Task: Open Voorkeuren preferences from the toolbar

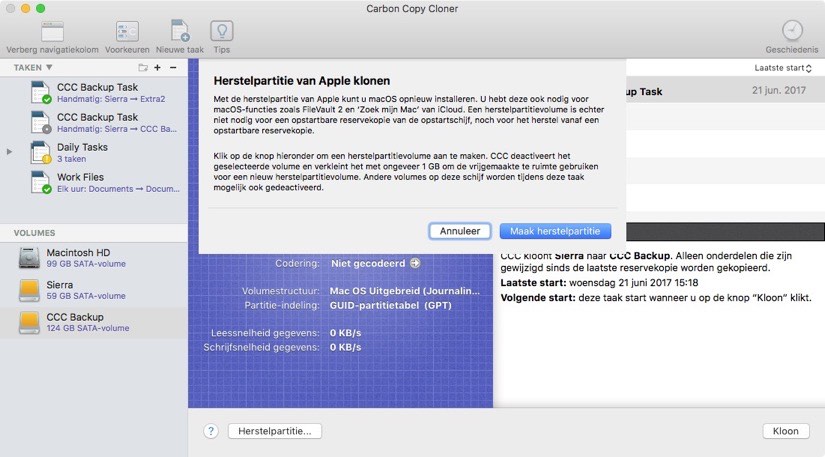Action: tap(127, 32)
